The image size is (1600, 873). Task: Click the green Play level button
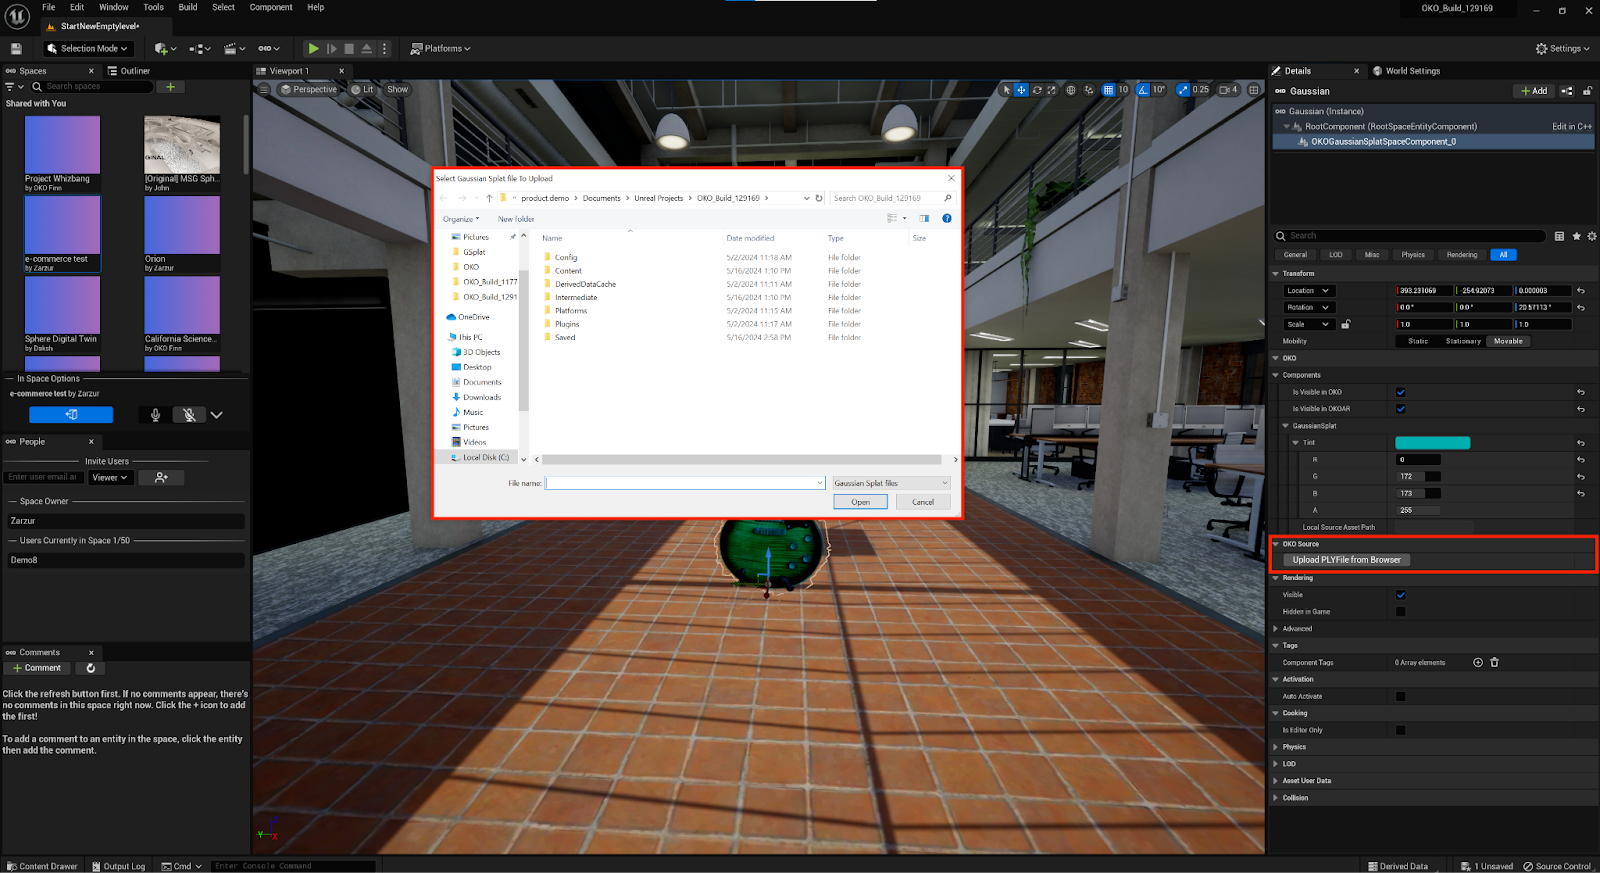point(313,48)
